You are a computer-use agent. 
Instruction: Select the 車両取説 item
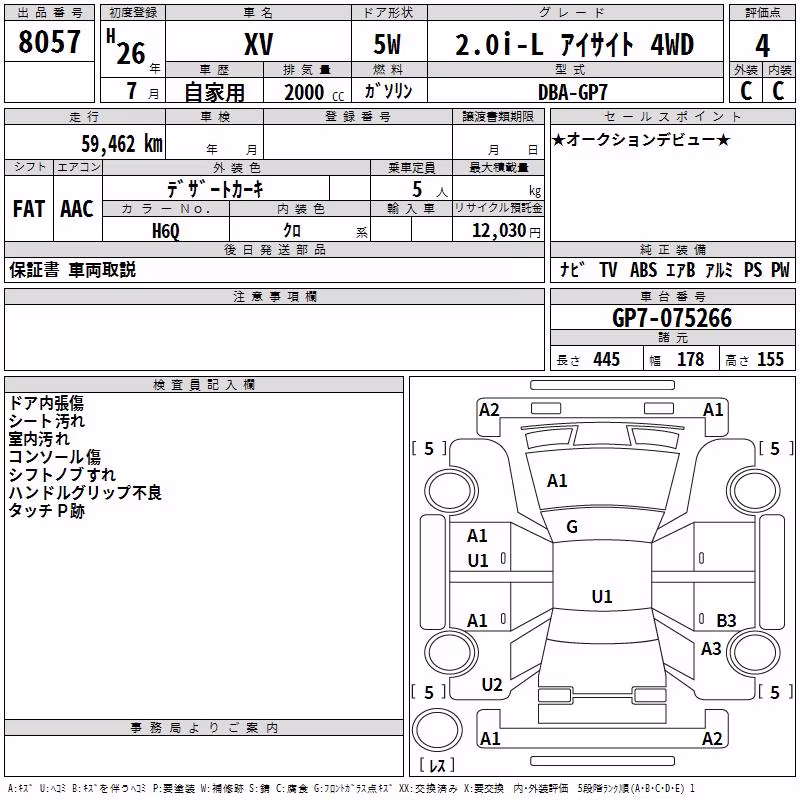pos(102,270)
